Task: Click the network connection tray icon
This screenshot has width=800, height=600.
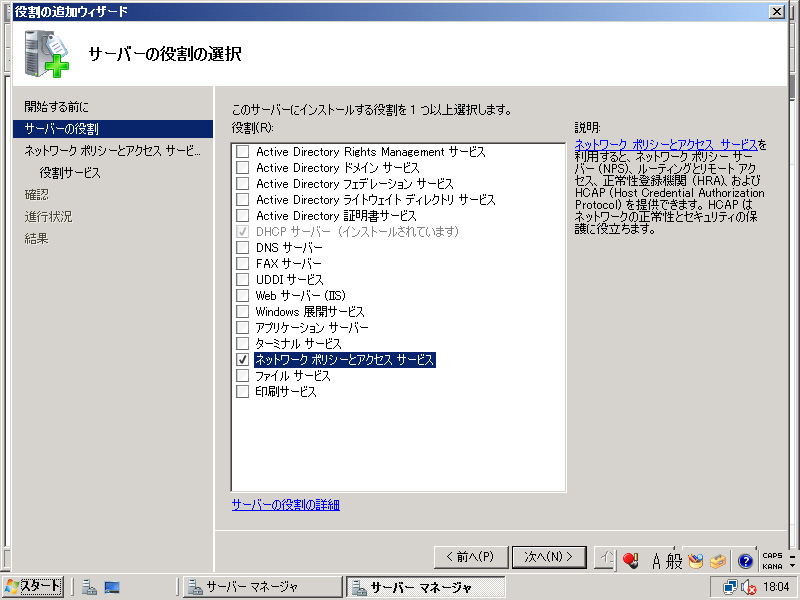Action: (730, 587)
